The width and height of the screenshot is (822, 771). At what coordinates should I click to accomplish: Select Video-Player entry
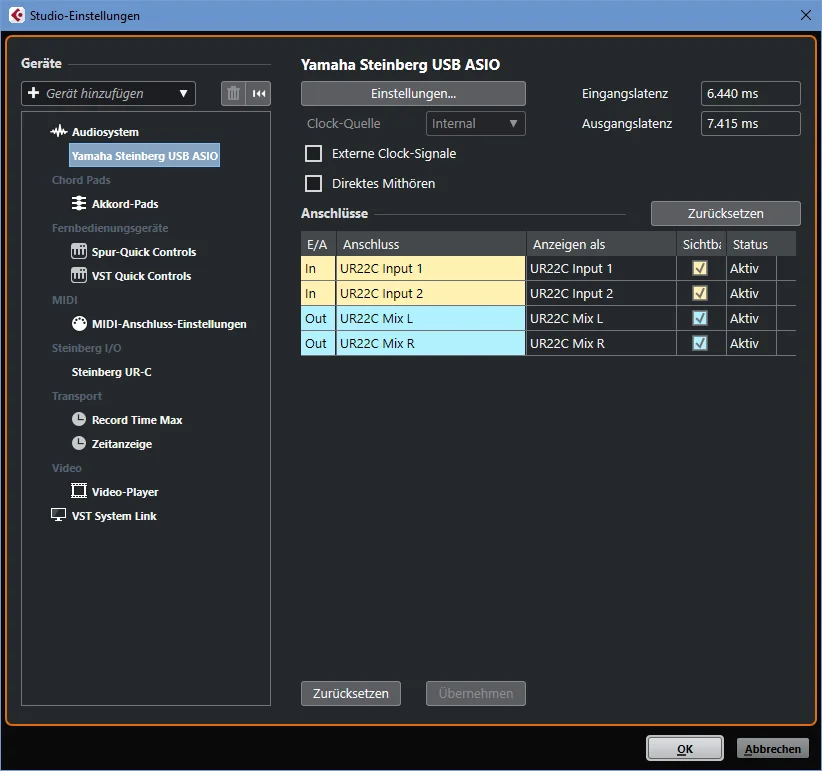[125, 492]
